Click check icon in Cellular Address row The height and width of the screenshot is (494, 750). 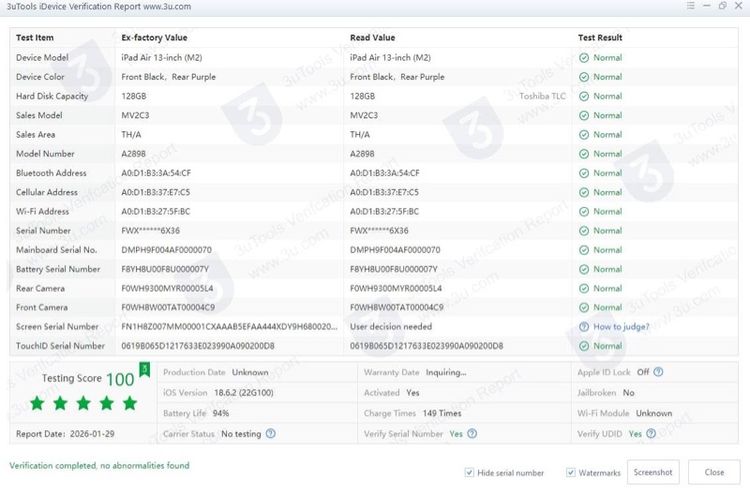584,192
